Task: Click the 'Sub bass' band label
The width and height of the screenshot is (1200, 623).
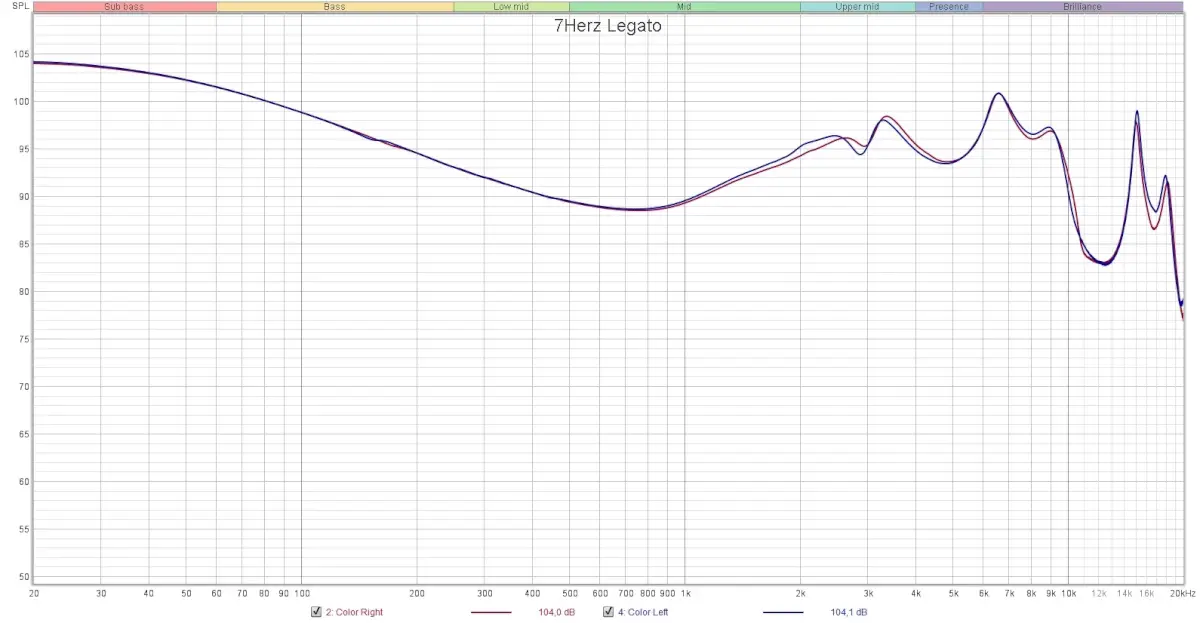Action: point(125,7)
